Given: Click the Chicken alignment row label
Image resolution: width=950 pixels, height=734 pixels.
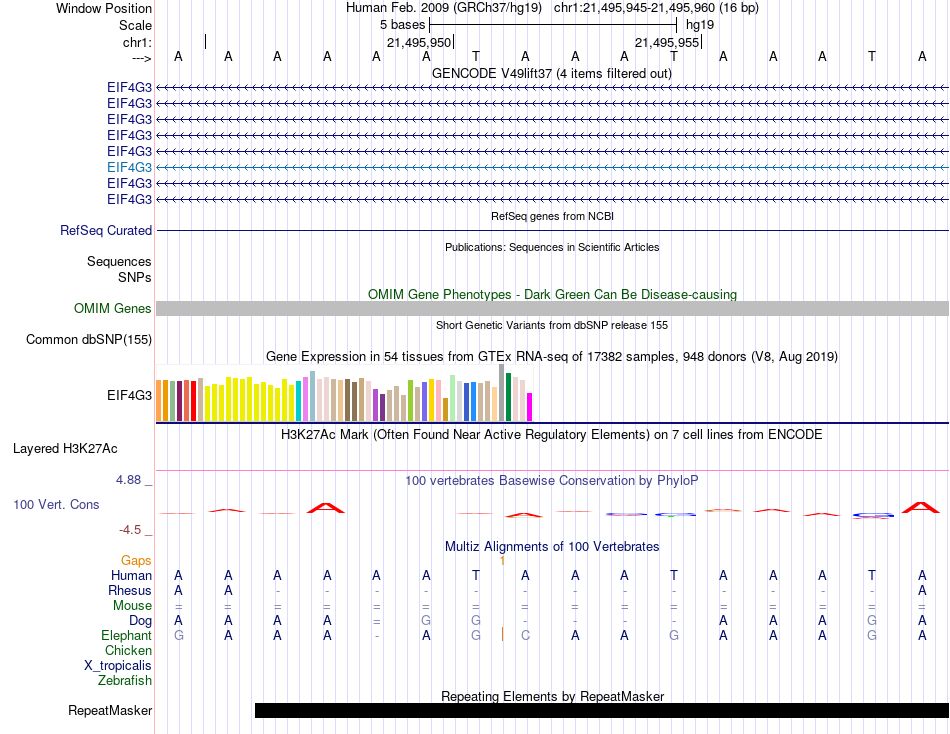Looking at the screenshot, I should pyautogui.click(x=128, y=650).
